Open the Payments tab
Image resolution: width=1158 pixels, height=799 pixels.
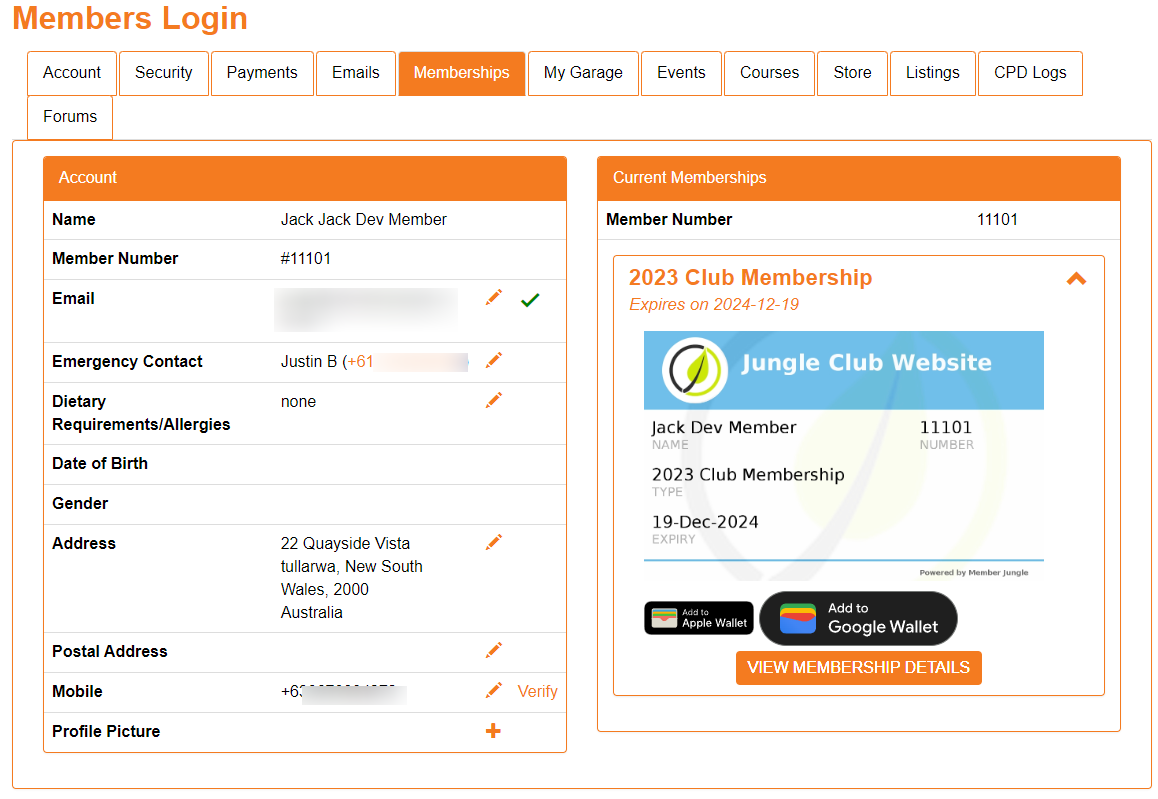tap(262, 72)
